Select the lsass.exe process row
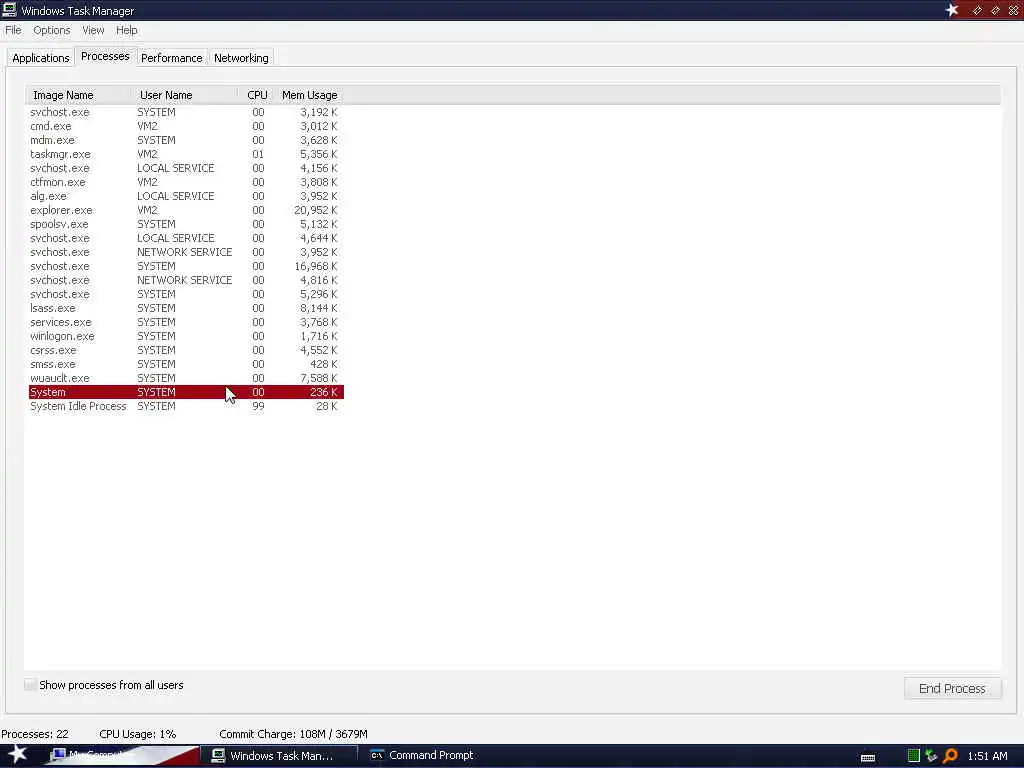 point(186,308)
